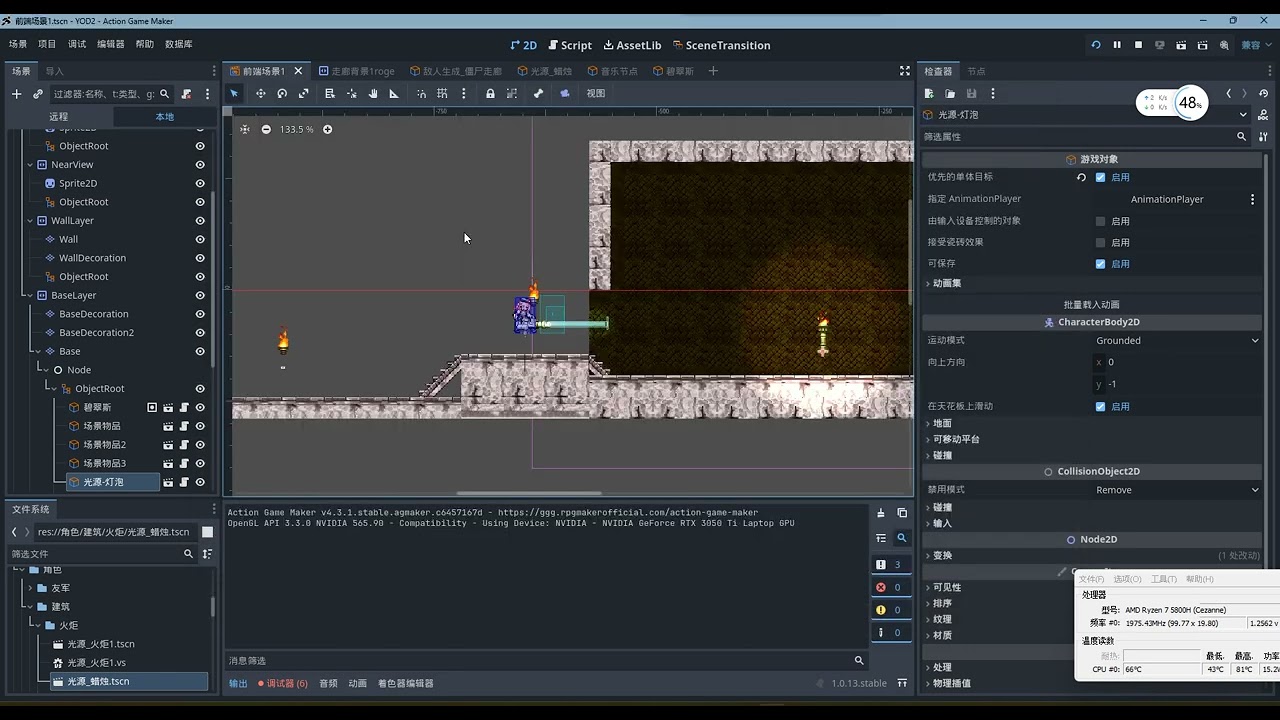This screenshot has width=1280, height=720.
Task: Enable 由输入设备控制的对象 checkbox
Action: point(1100,221)
